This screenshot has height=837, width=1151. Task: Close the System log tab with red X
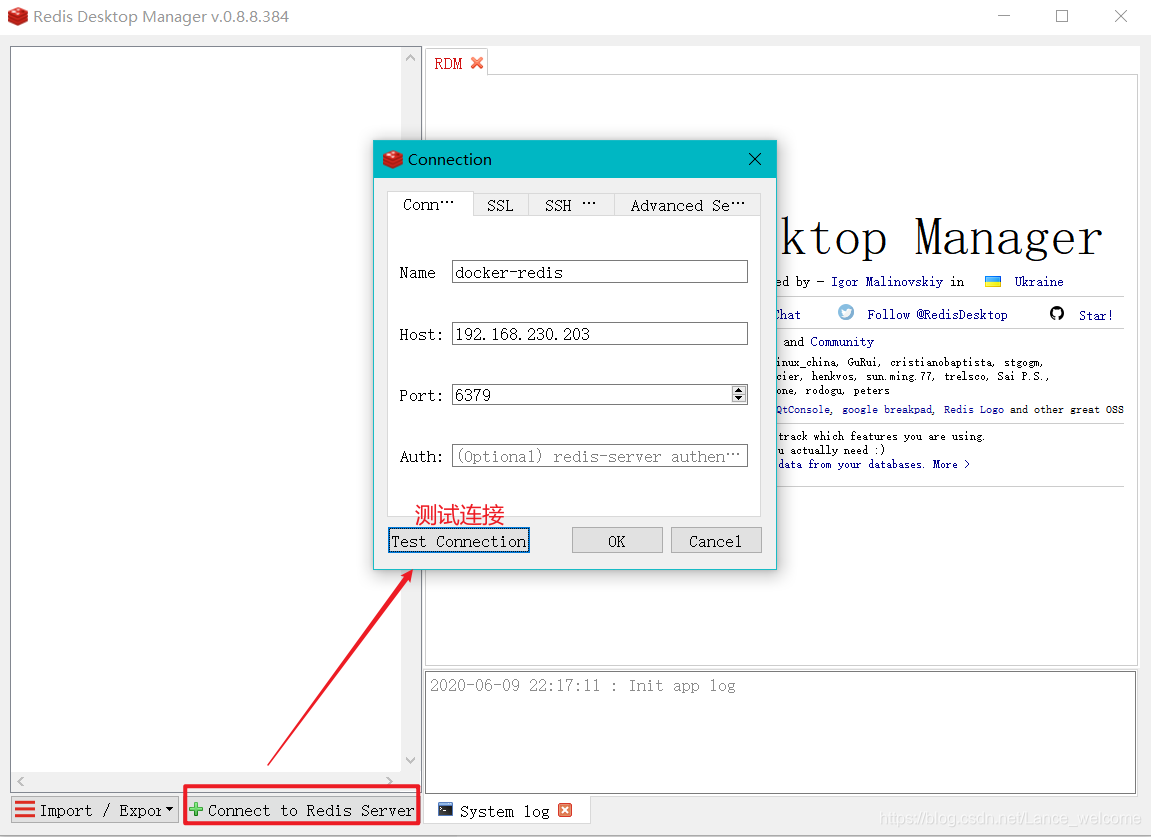point(564,810)
